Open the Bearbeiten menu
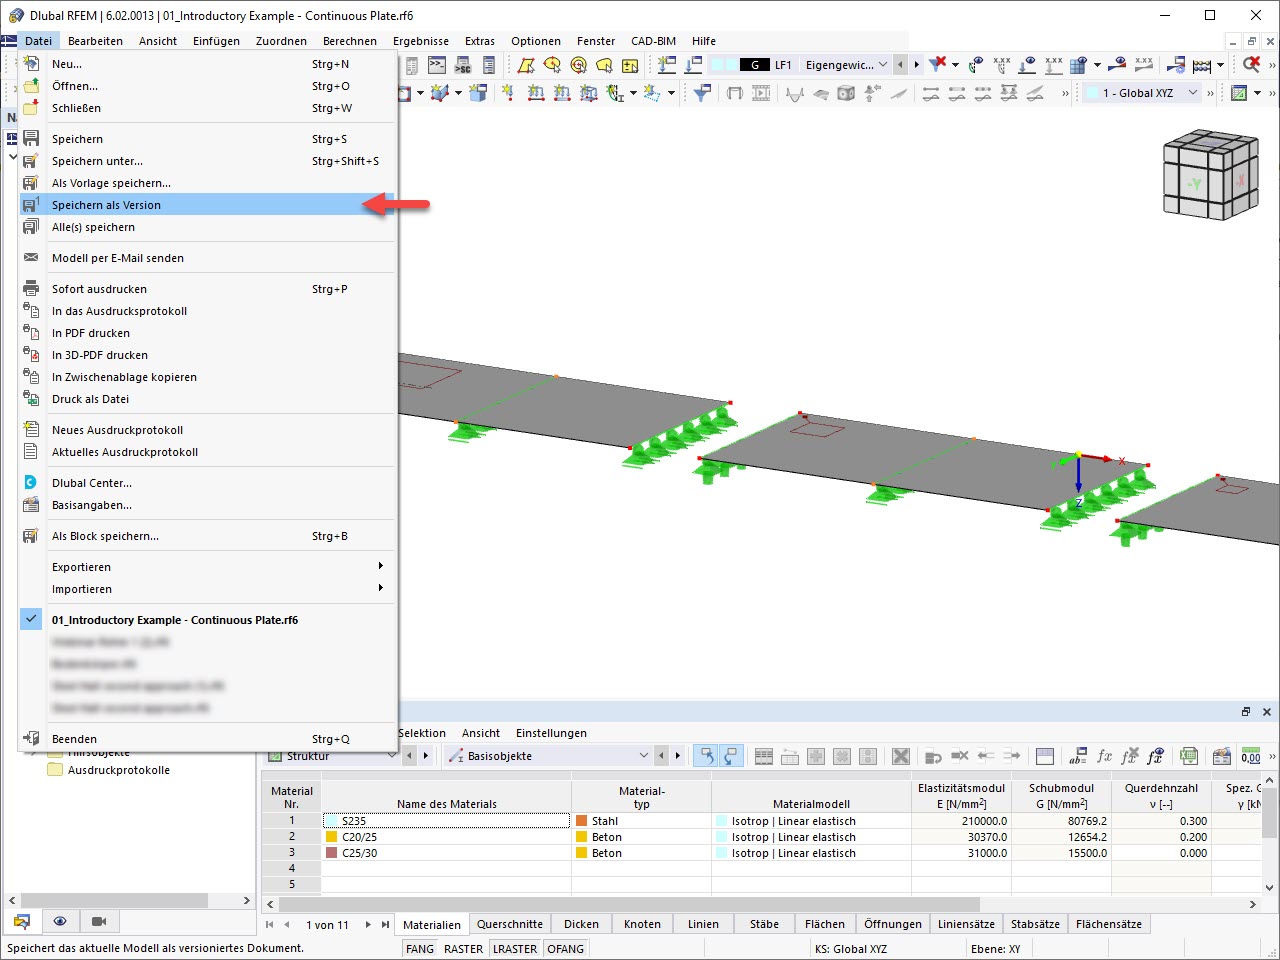The height and width of the screenshot is (960, 1280). coord(95,41)
